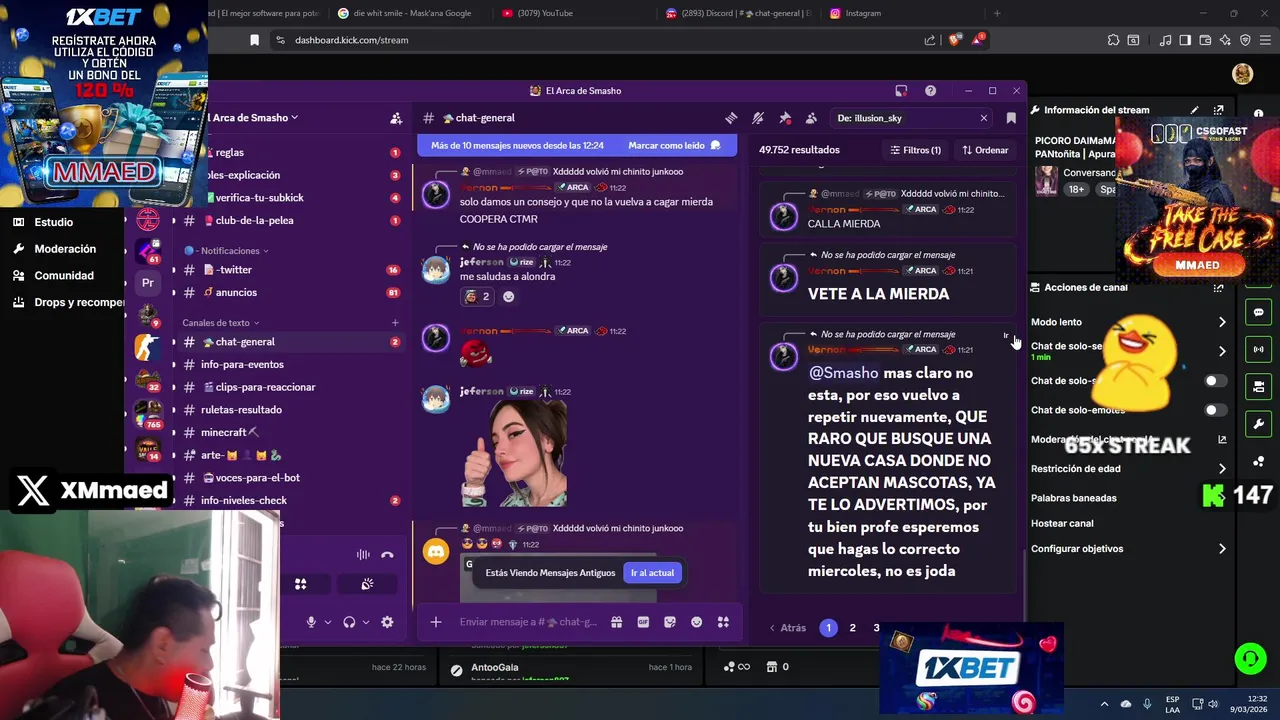
Task: Open pinned messages in chat-general
Action: tap(785, 118)
